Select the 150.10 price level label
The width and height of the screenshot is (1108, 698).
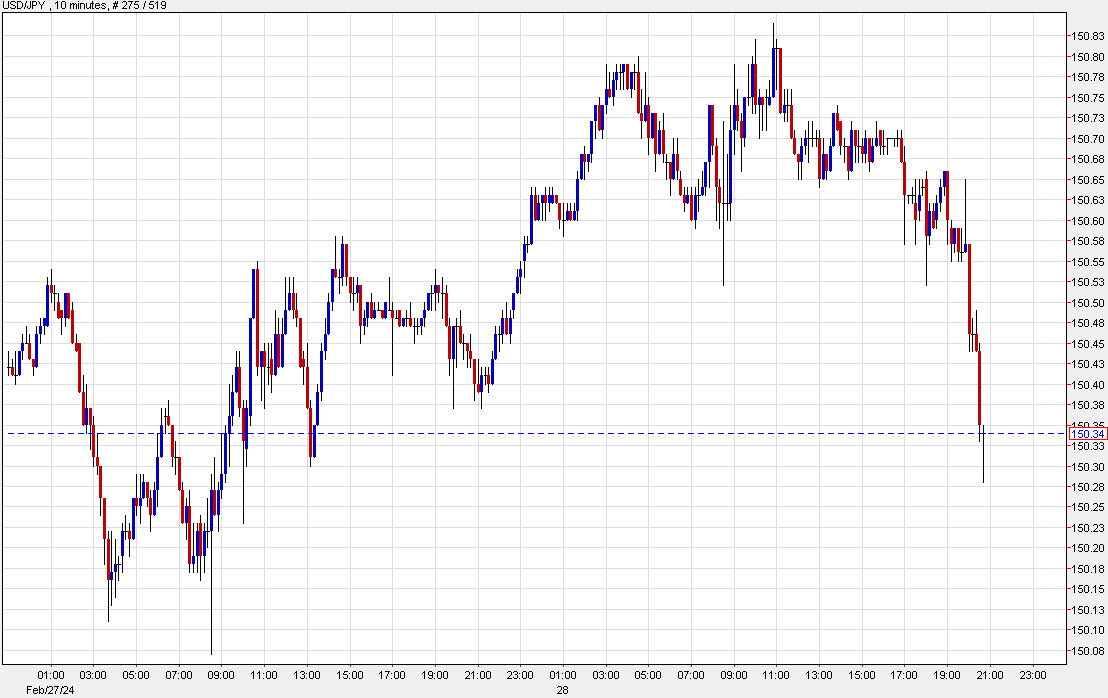1088,629
